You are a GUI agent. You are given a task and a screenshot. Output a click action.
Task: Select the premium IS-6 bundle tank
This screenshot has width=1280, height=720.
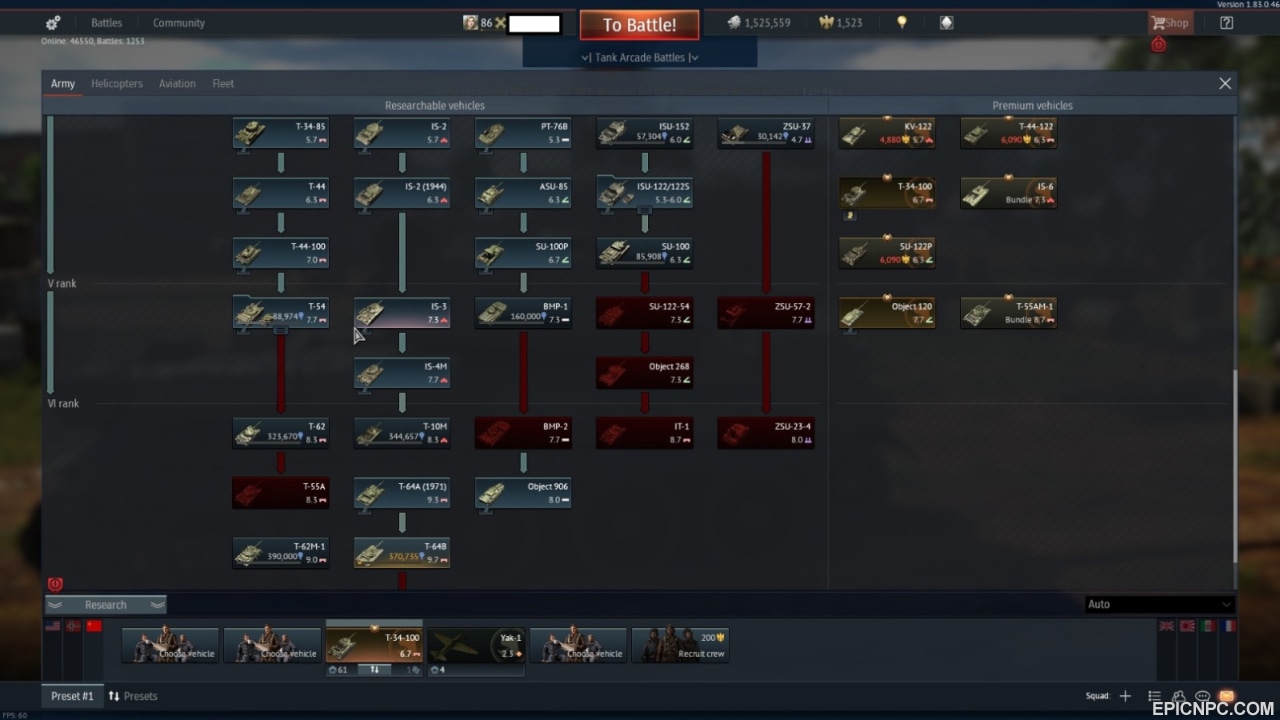click(x=1009, y=193)
